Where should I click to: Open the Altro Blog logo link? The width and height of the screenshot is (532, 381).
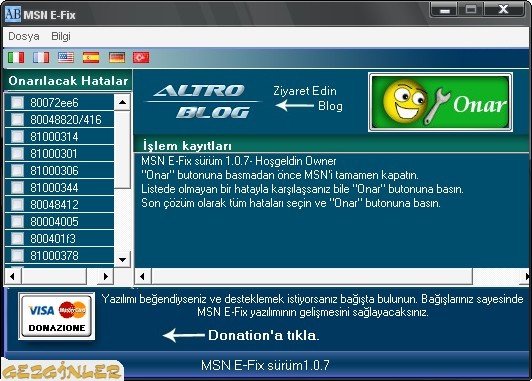(x=203, y=101)
